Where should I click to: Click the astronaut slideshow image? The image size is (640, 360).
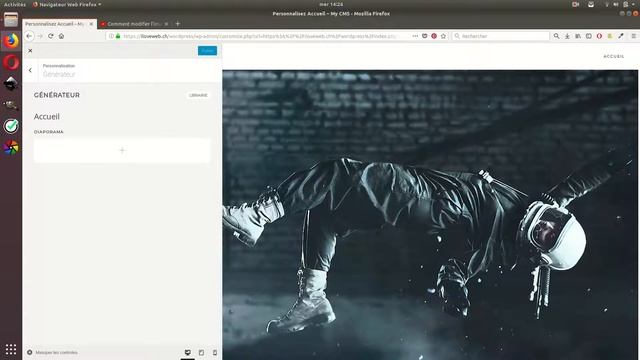tap(430, 215)
